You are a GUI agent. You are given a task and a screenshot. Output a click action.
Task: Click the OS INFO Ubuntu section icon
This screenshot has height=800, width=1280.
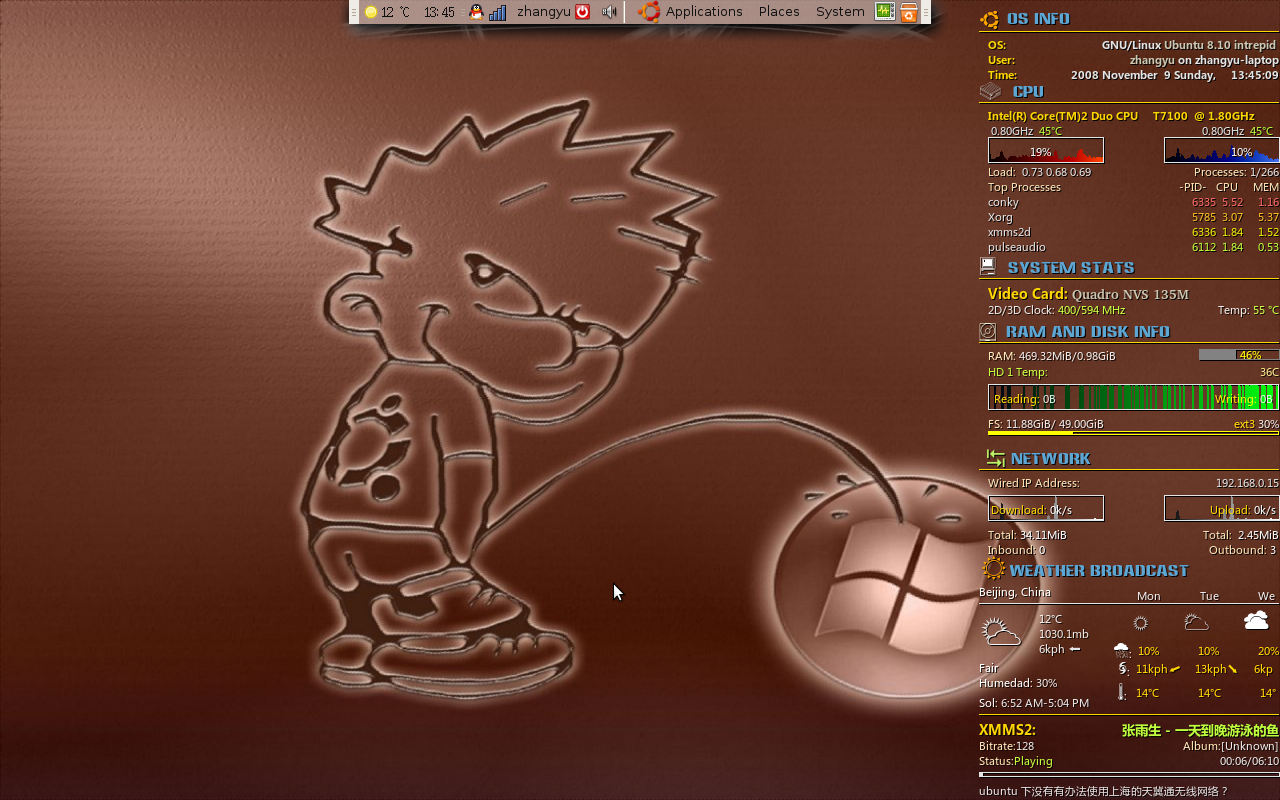click(x=990, y=19)
